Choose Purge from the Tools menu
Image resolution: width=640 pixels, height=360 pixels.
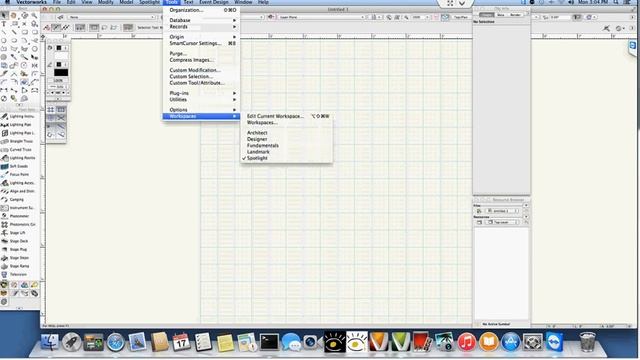[201, 53]
